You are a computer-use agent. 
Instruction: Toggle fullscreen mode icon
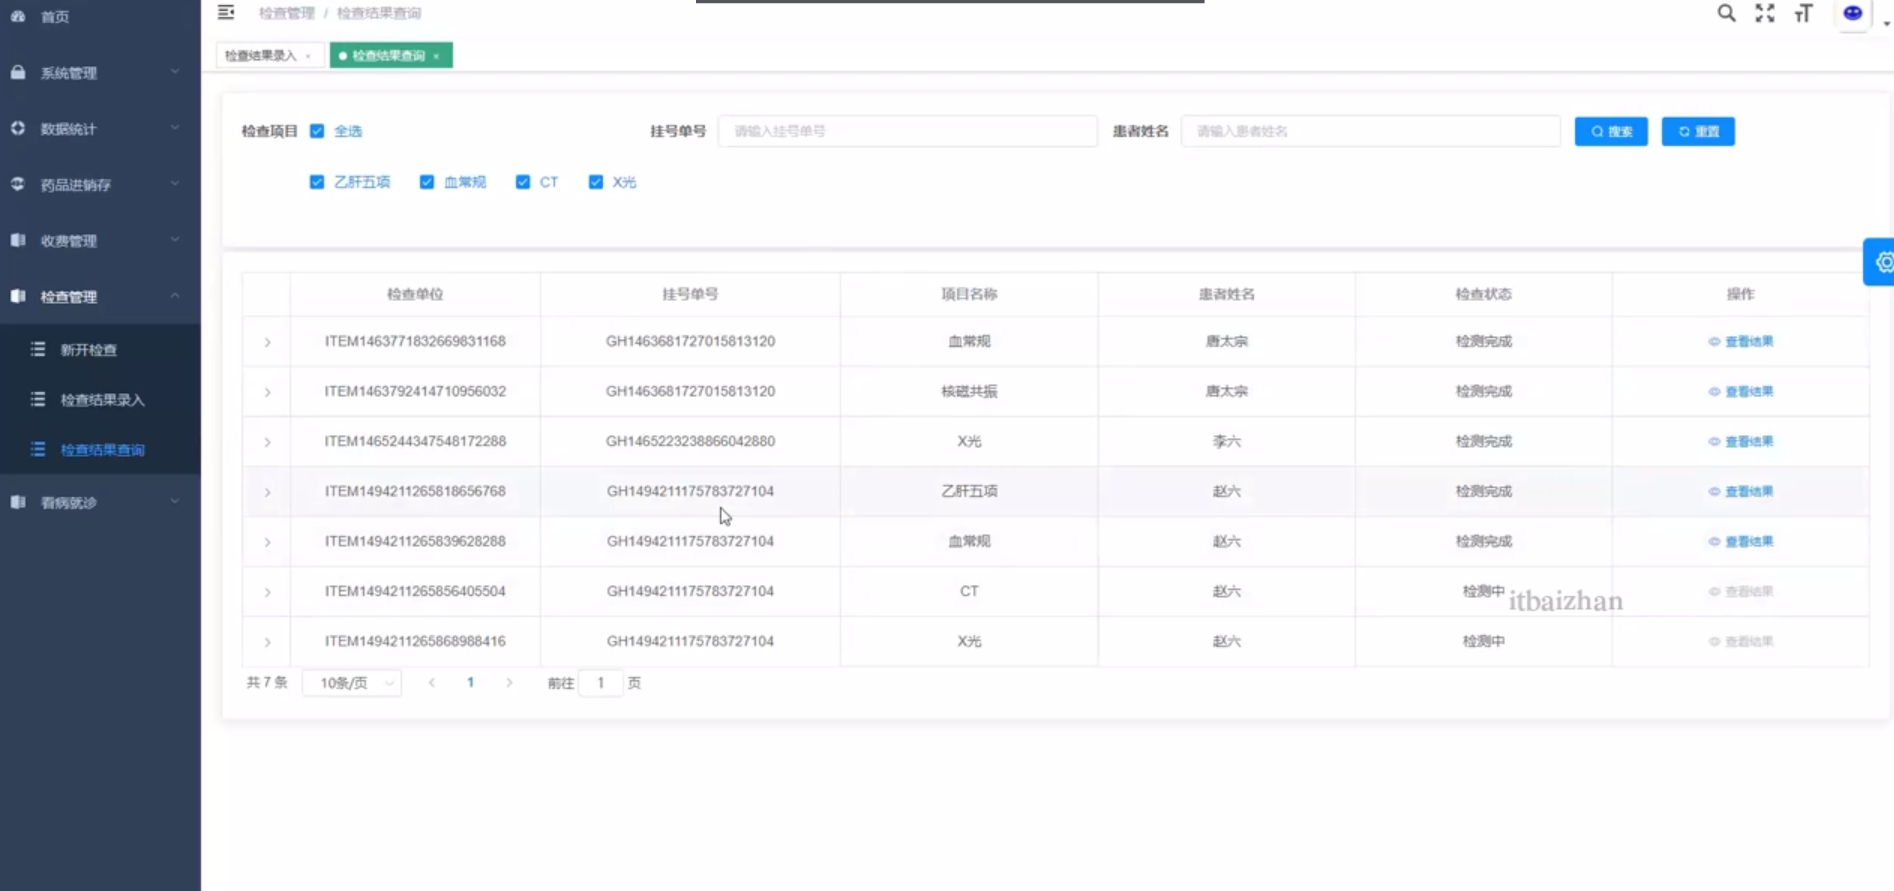(x=1765, y=13)
